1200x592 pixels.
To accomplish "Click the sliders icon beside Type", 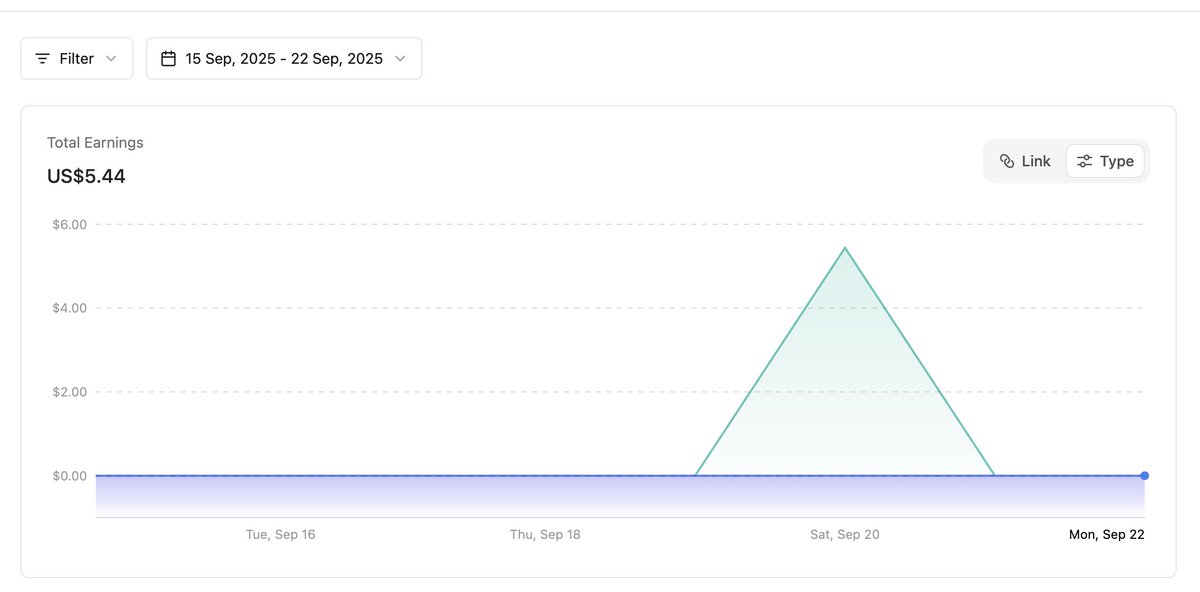I will pyautogui.click(x=1084, y=161).
